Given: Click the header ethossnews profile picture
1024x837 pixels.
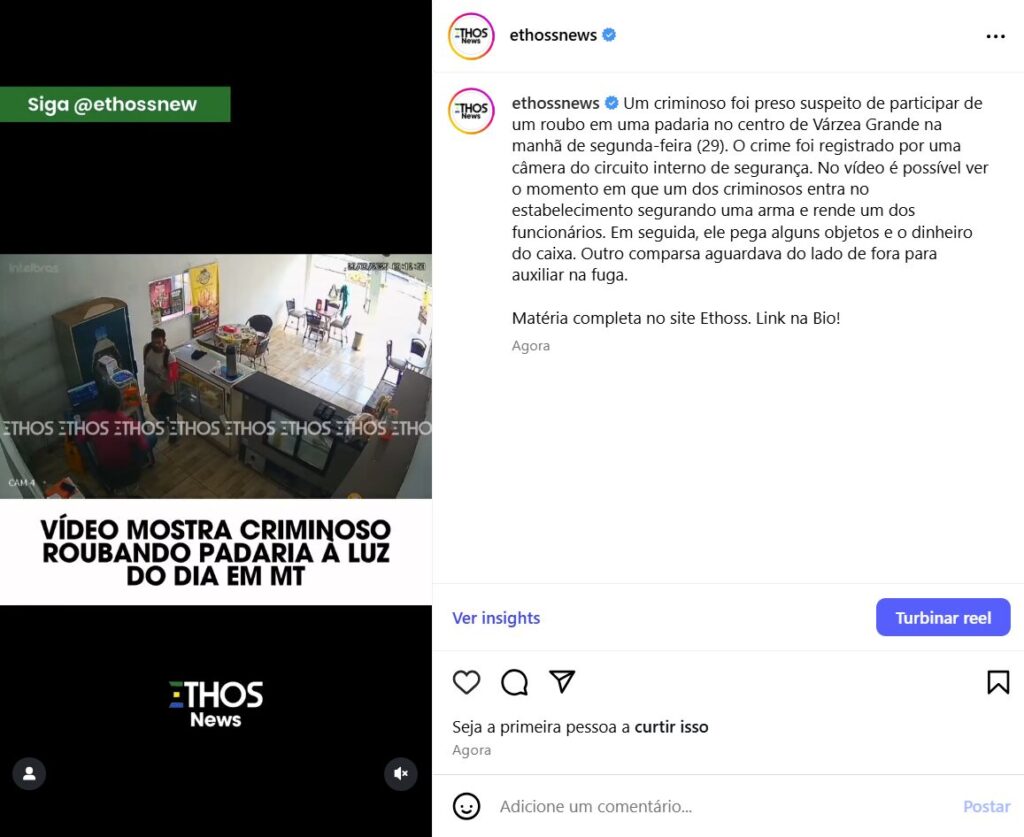Looking at the screenshot, I should 471,36.
